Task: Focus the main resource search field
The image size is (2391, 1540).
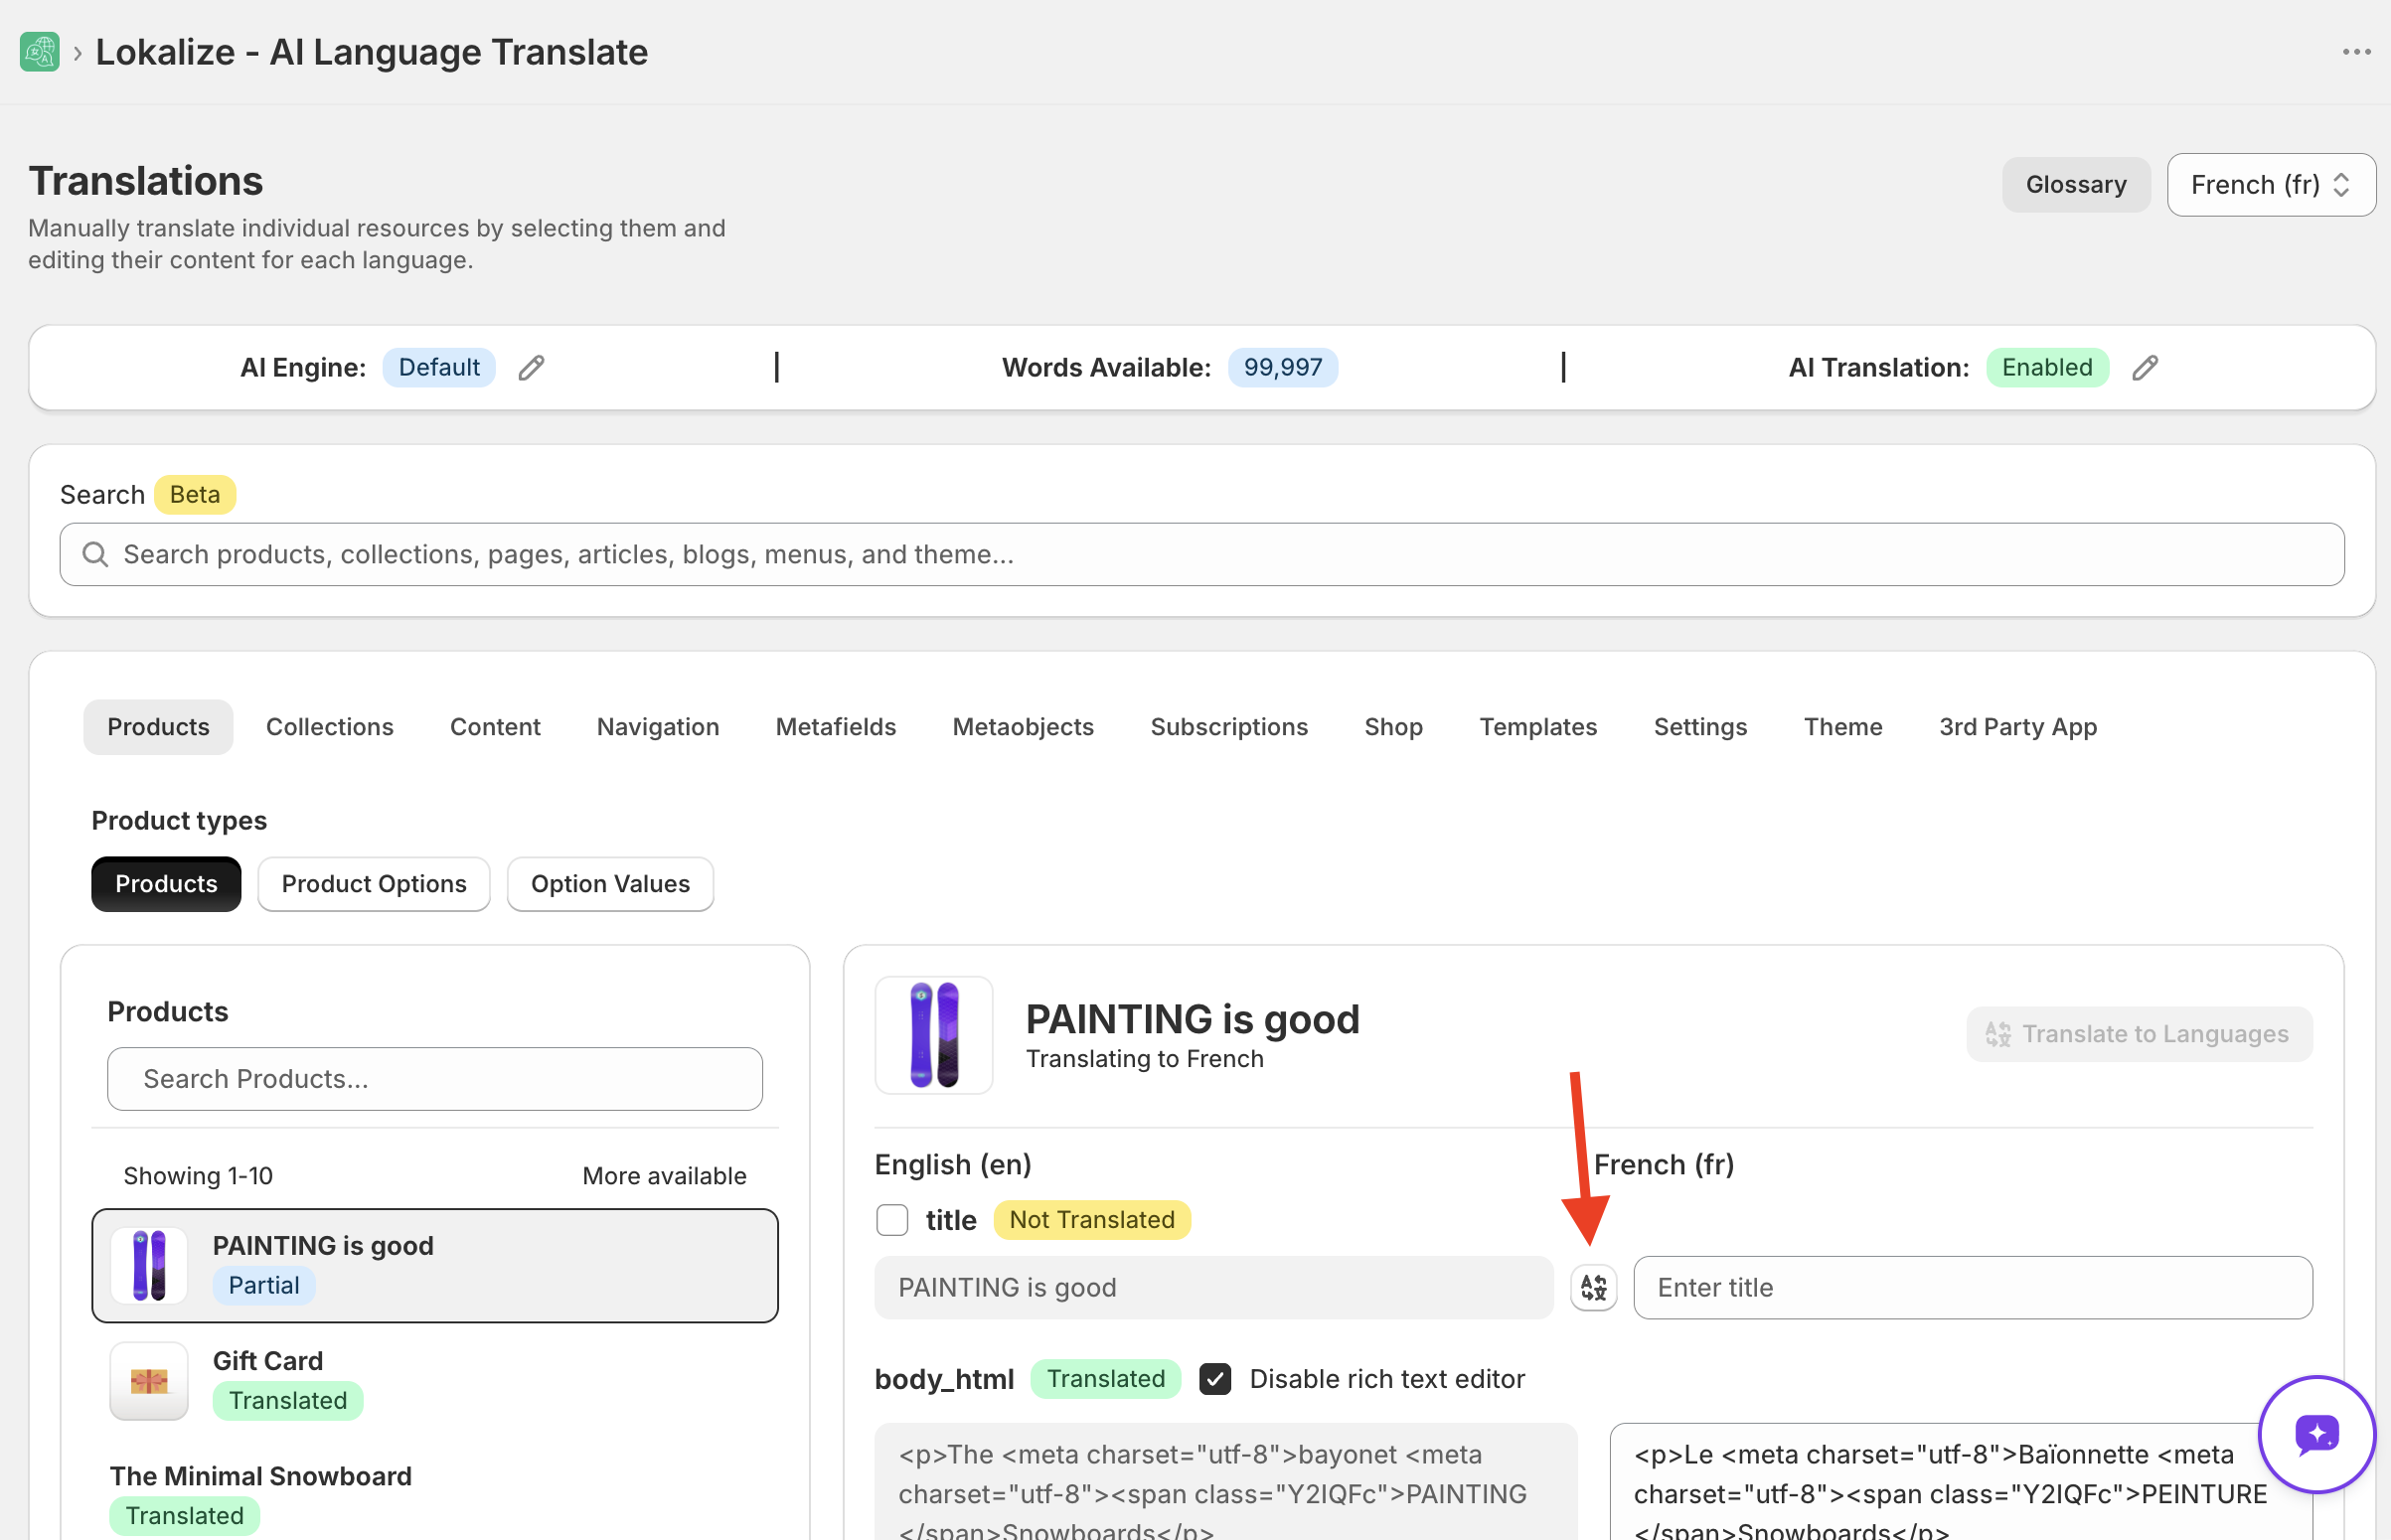Action: [1201, 554]
